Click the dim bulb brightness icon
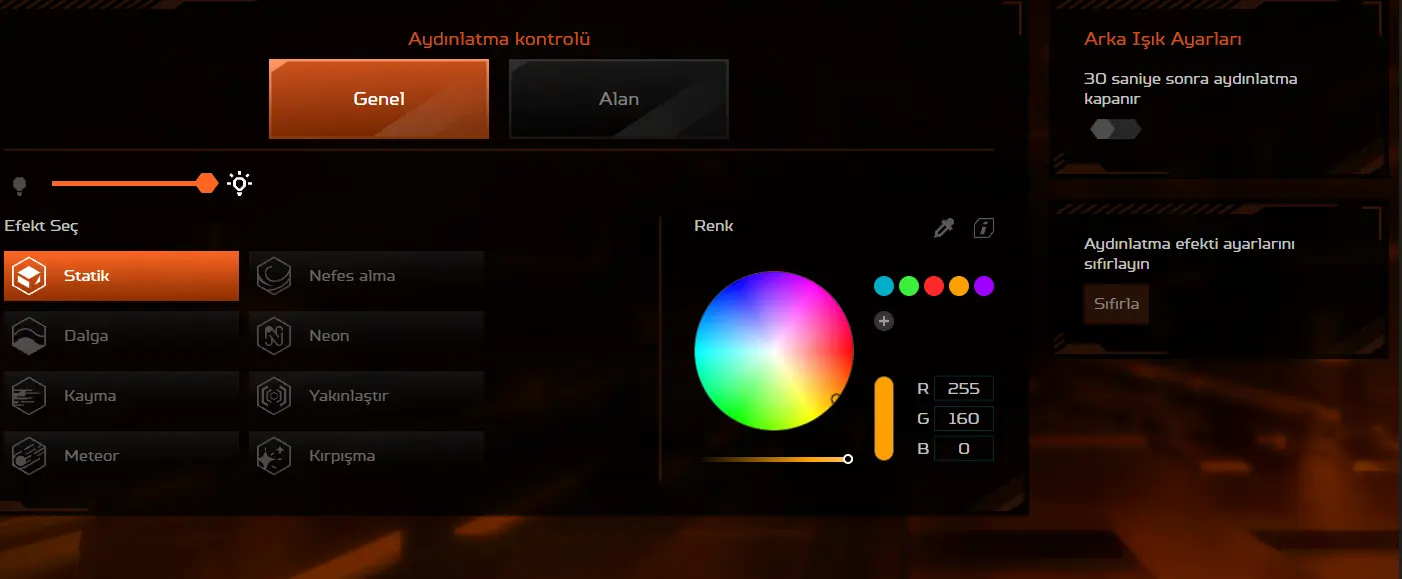The width and height of the screenshot is (1402, 579). point(18,184)
